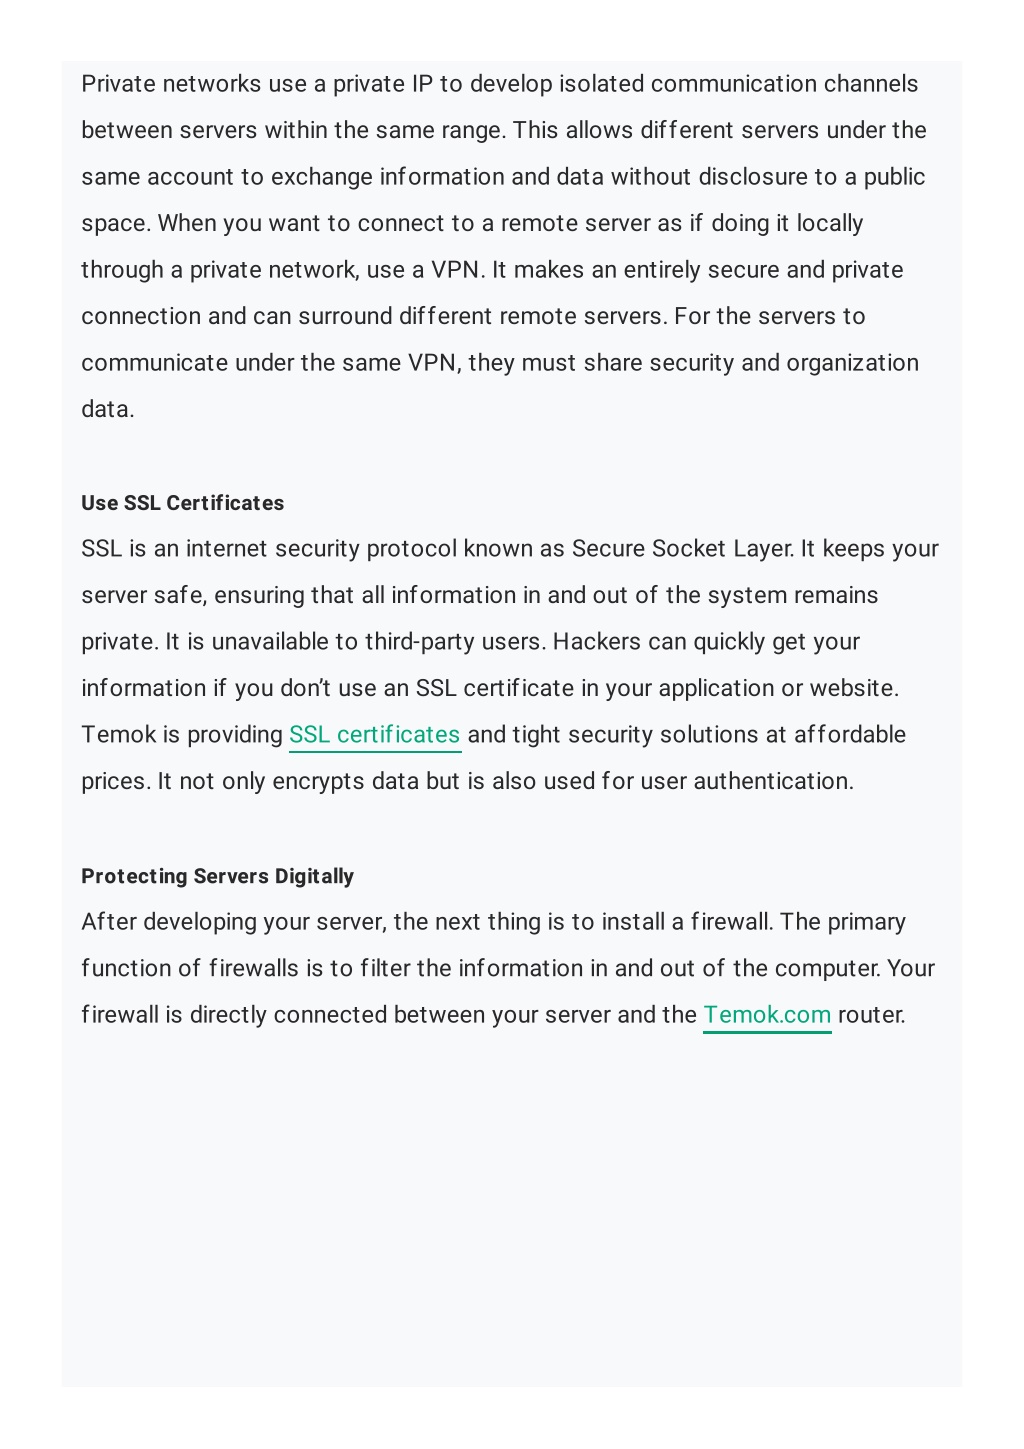Screen dimensions: 1024x1449
Task: Click the word 'data.' ending first paragraph
Action: coord(108,410)
